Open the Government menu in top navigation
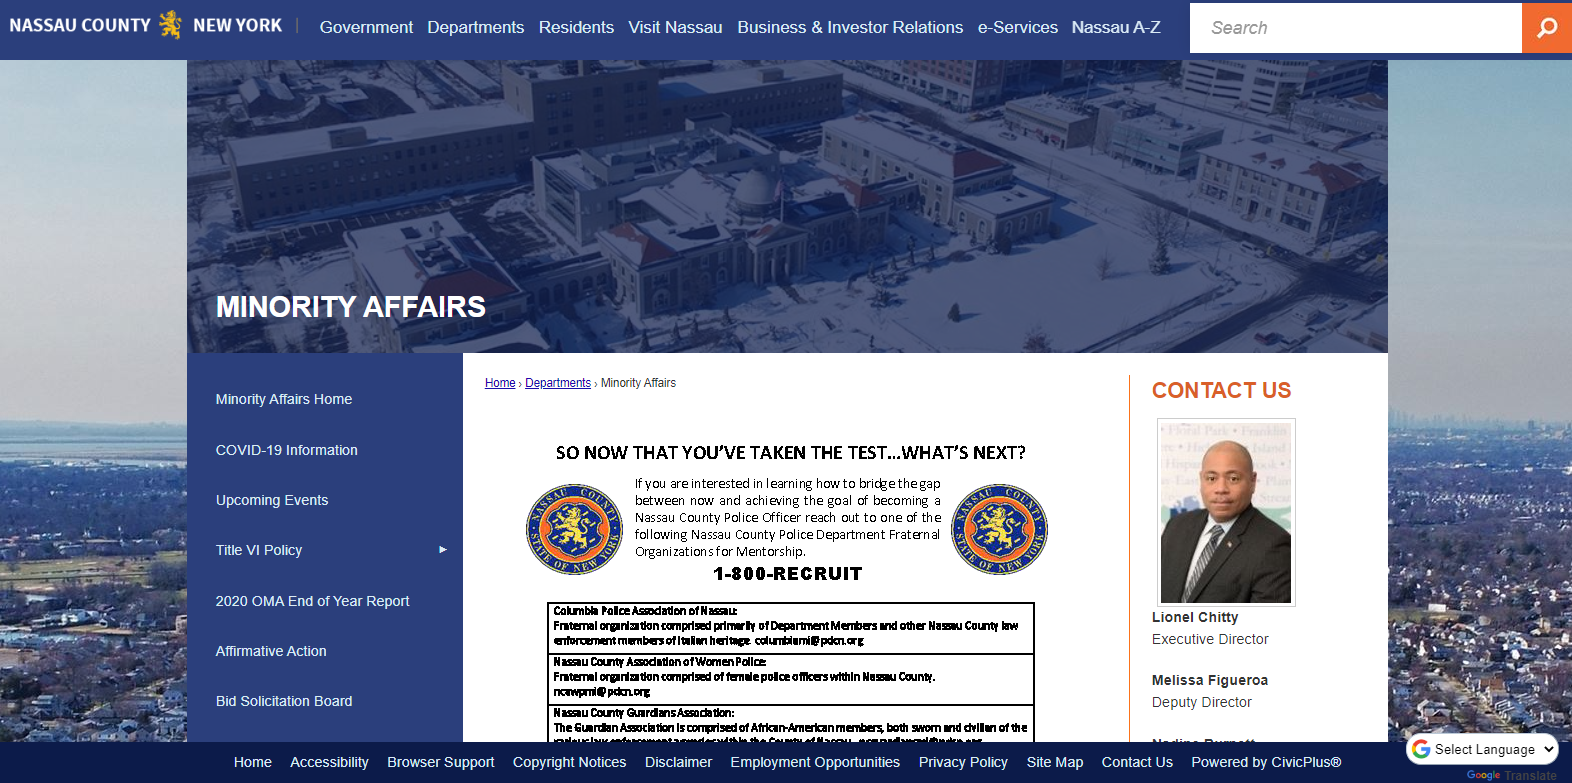Viewport: 1572px width, 783px height. tap(366, 27)
